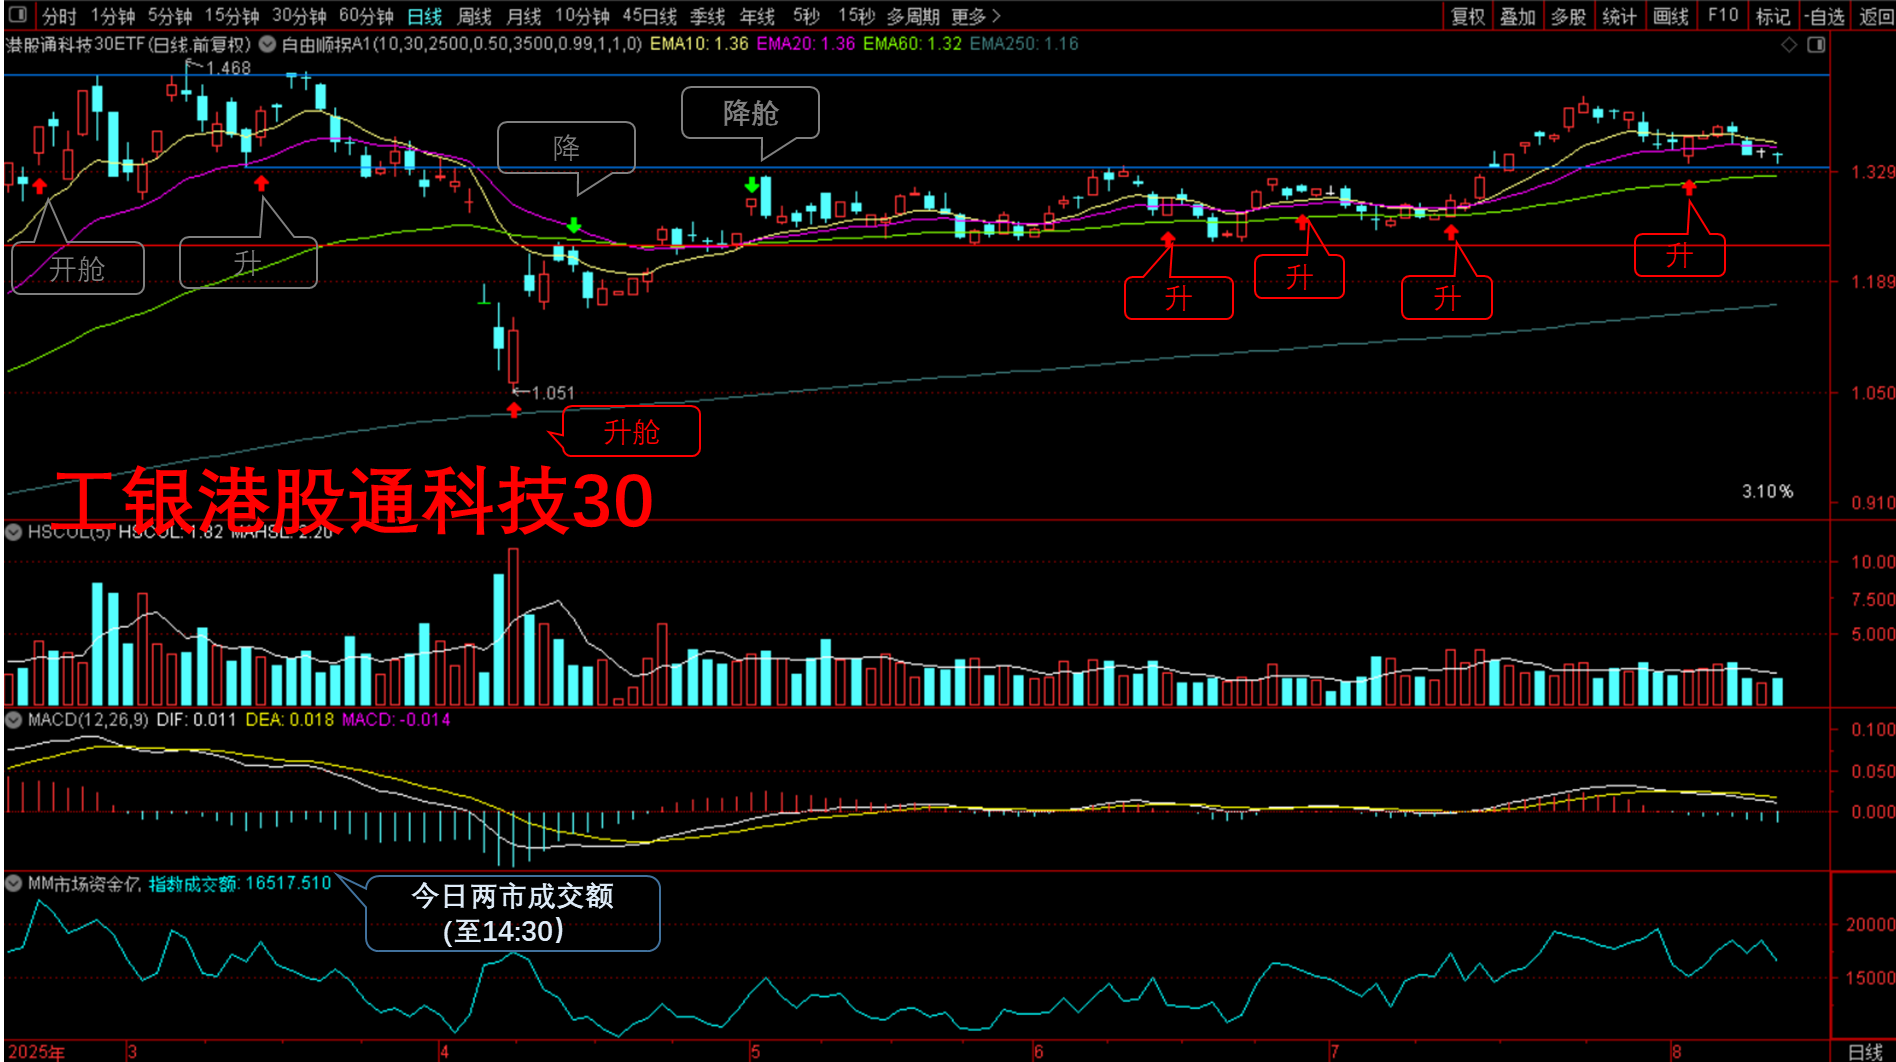Click the 指数成交额: 16517.510 value
This screenshot has width=1896, height=1062.
coord(240,883)
